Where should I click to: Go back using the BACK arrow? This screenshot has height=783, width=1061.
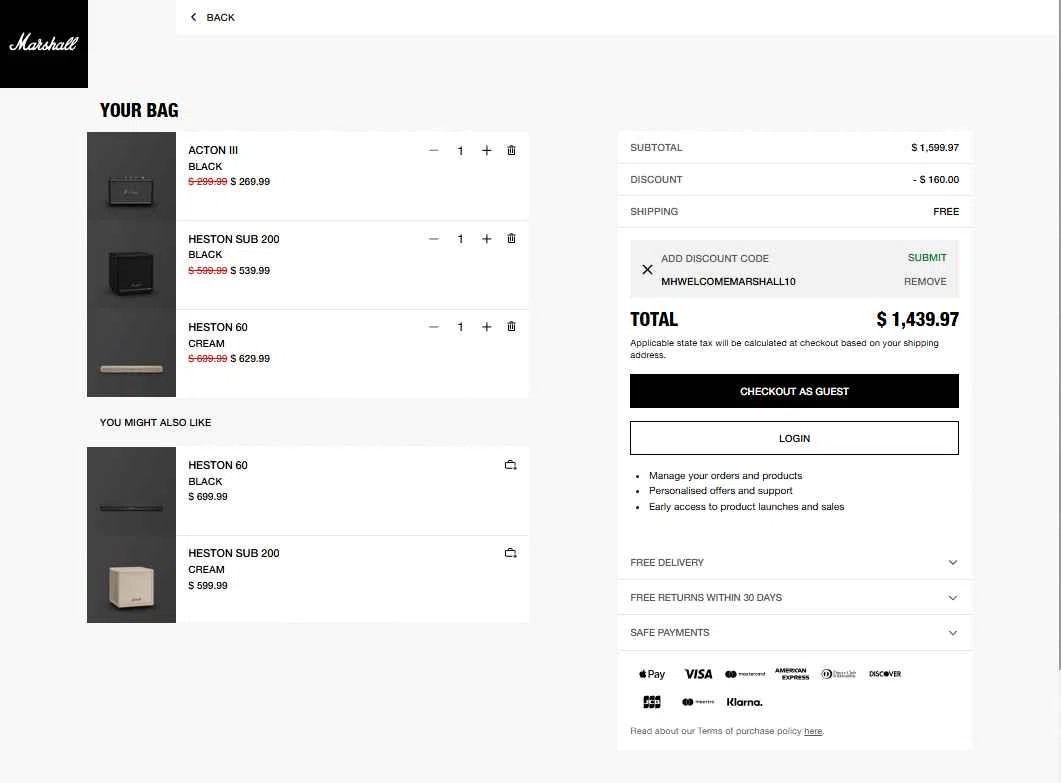coord(212,17)
